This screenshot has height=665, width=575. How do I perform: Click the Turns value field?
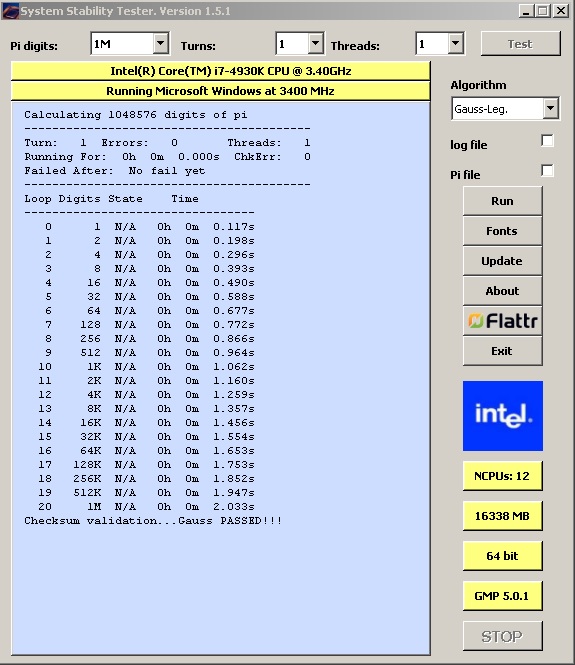[292, 44]
